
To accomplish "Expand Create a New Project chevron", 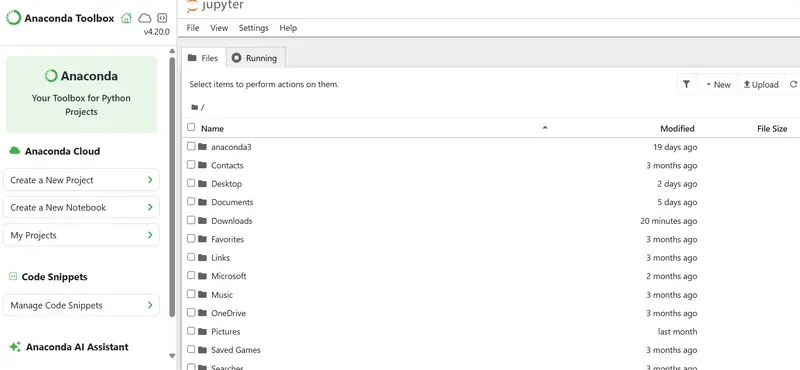I will click(150, 180).
